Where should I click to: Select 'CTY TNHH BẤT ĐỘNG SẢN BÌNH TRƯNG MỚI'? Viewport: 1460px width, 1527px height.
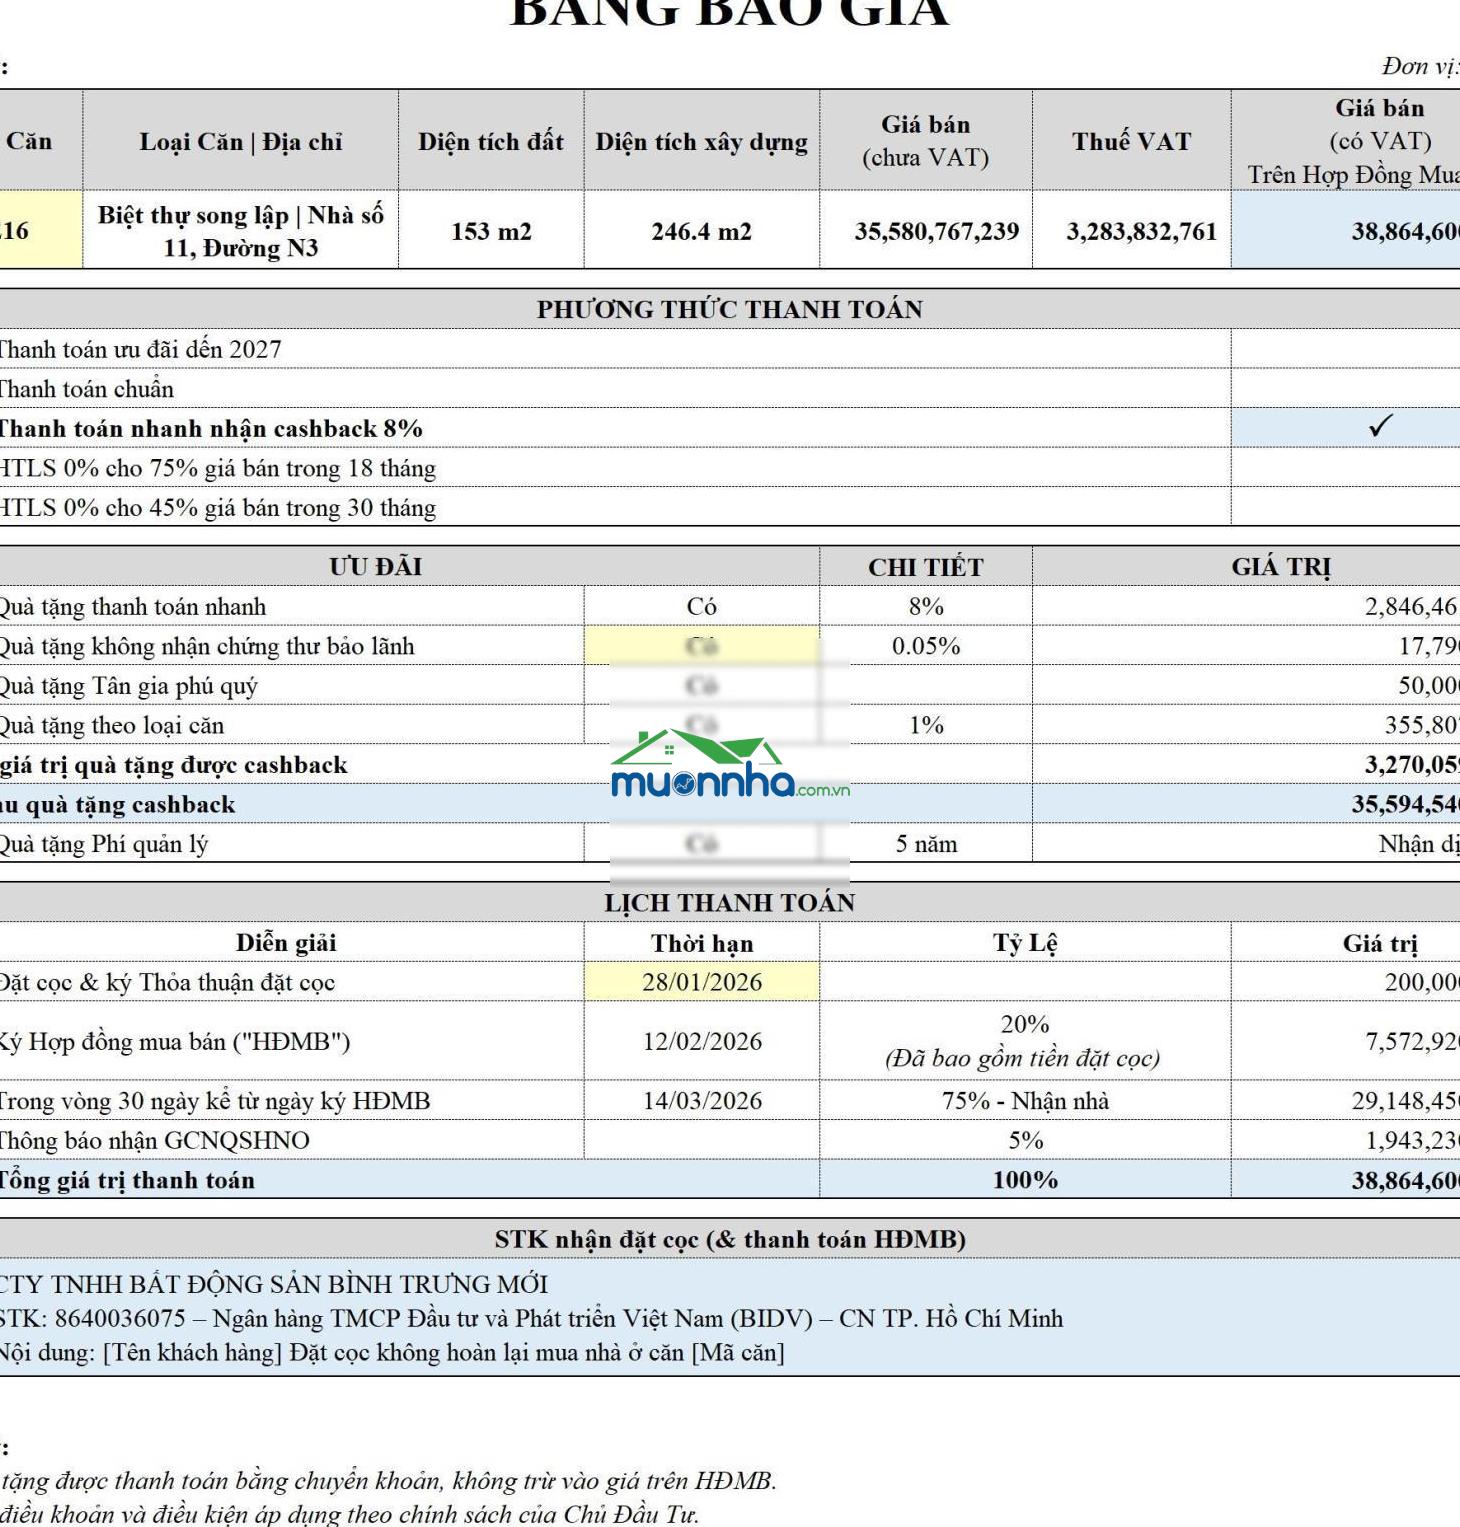click(274, 1284)
